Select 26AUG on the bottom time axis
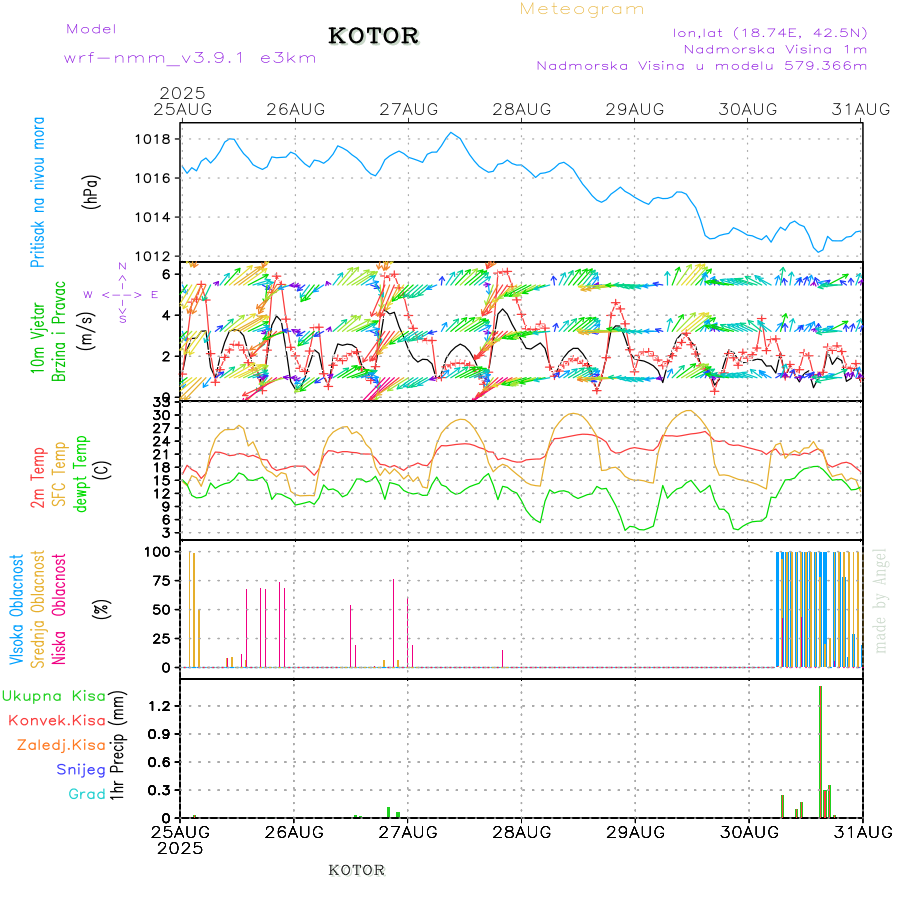The image size is (900, 900). [295, 831]
